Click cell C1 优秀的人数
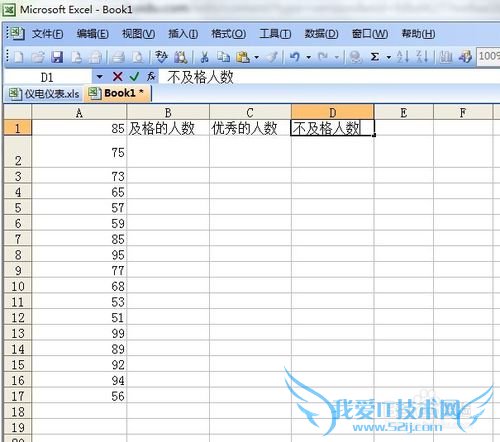The image size is (500, 442). tap(250, 128)
